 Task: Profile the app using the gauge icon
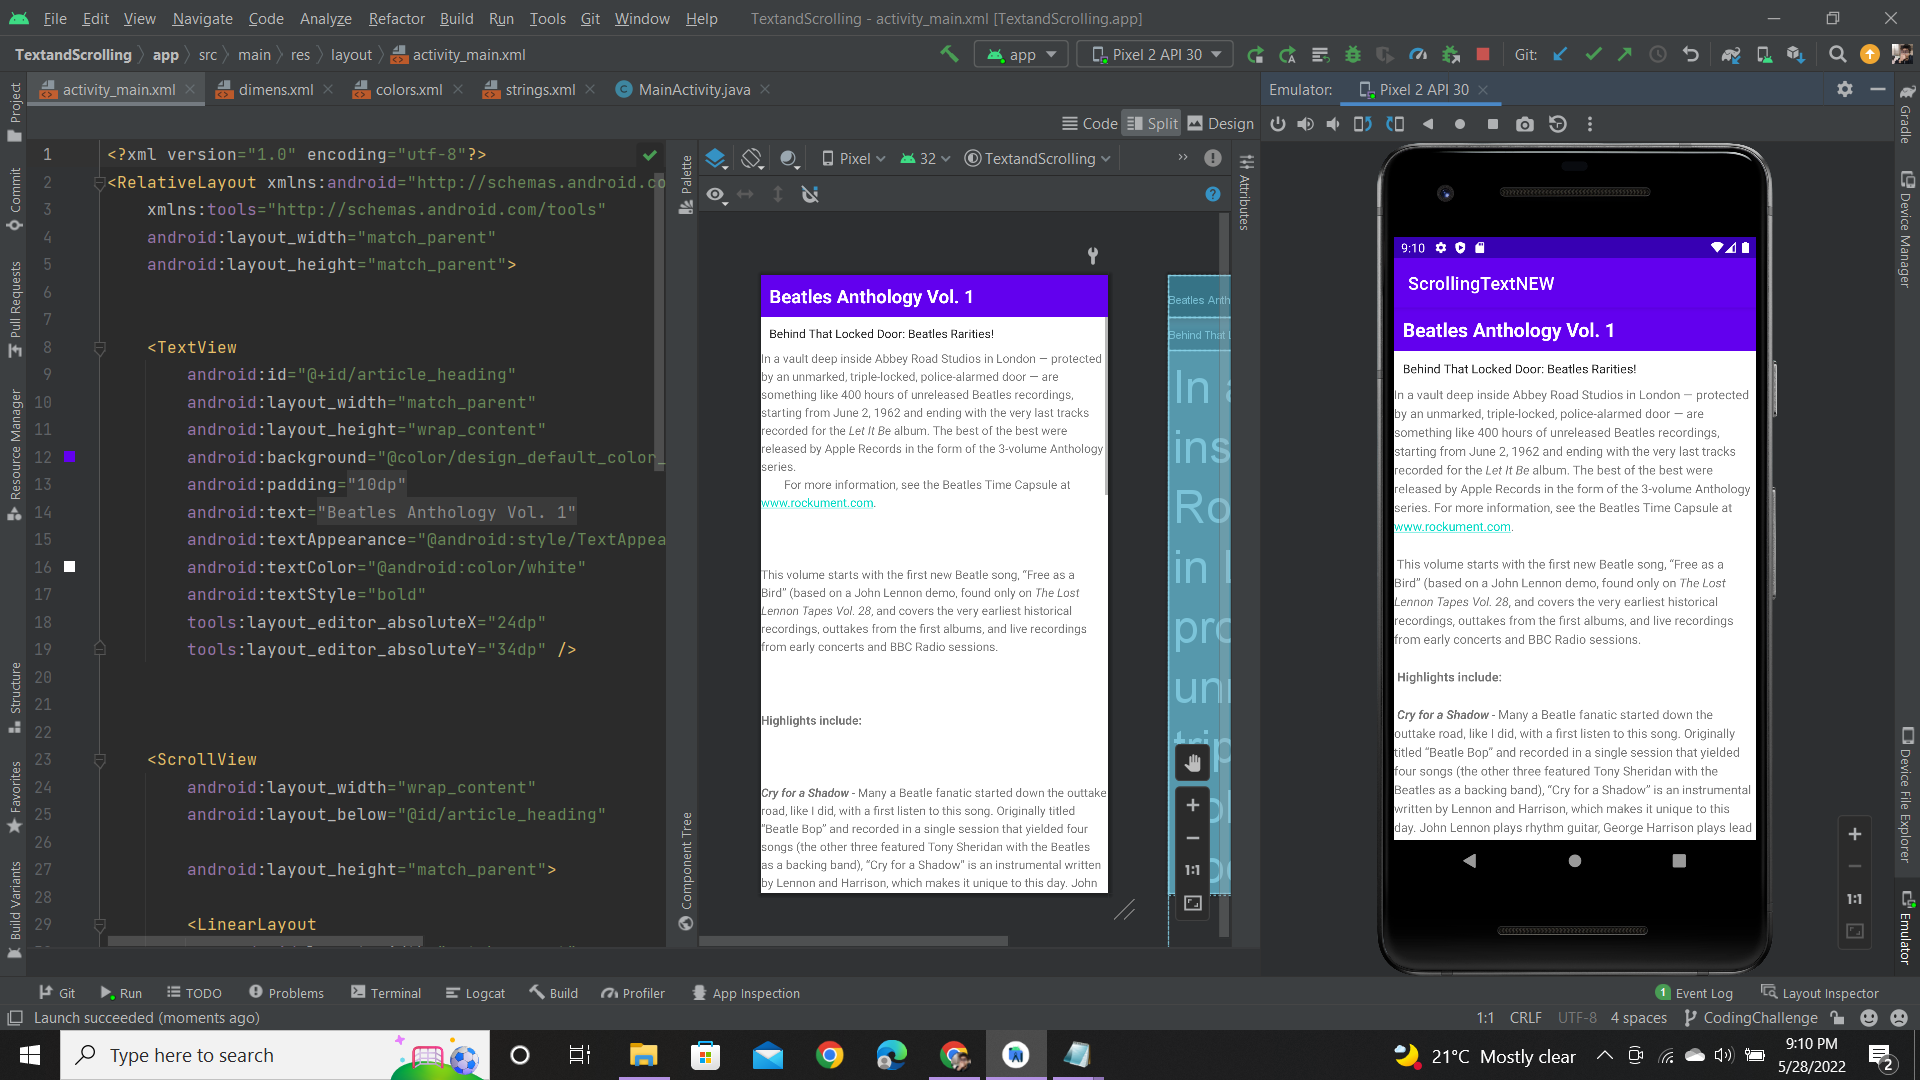coord(1418,54)
